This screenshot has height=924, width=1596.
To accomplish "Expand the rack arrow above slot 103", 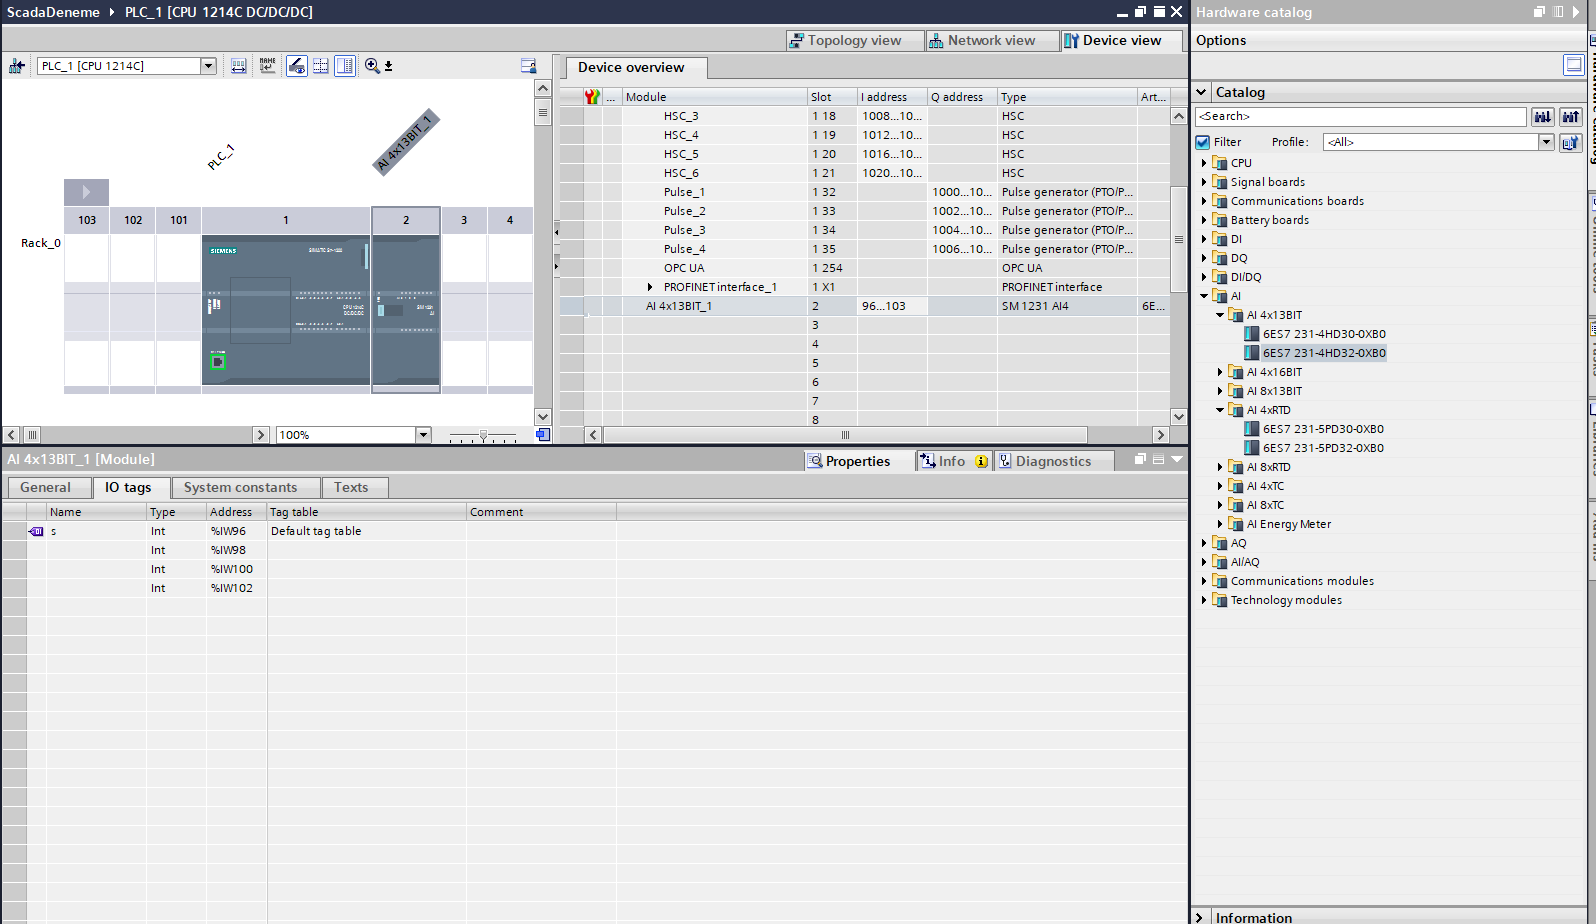I will [86, 192].
